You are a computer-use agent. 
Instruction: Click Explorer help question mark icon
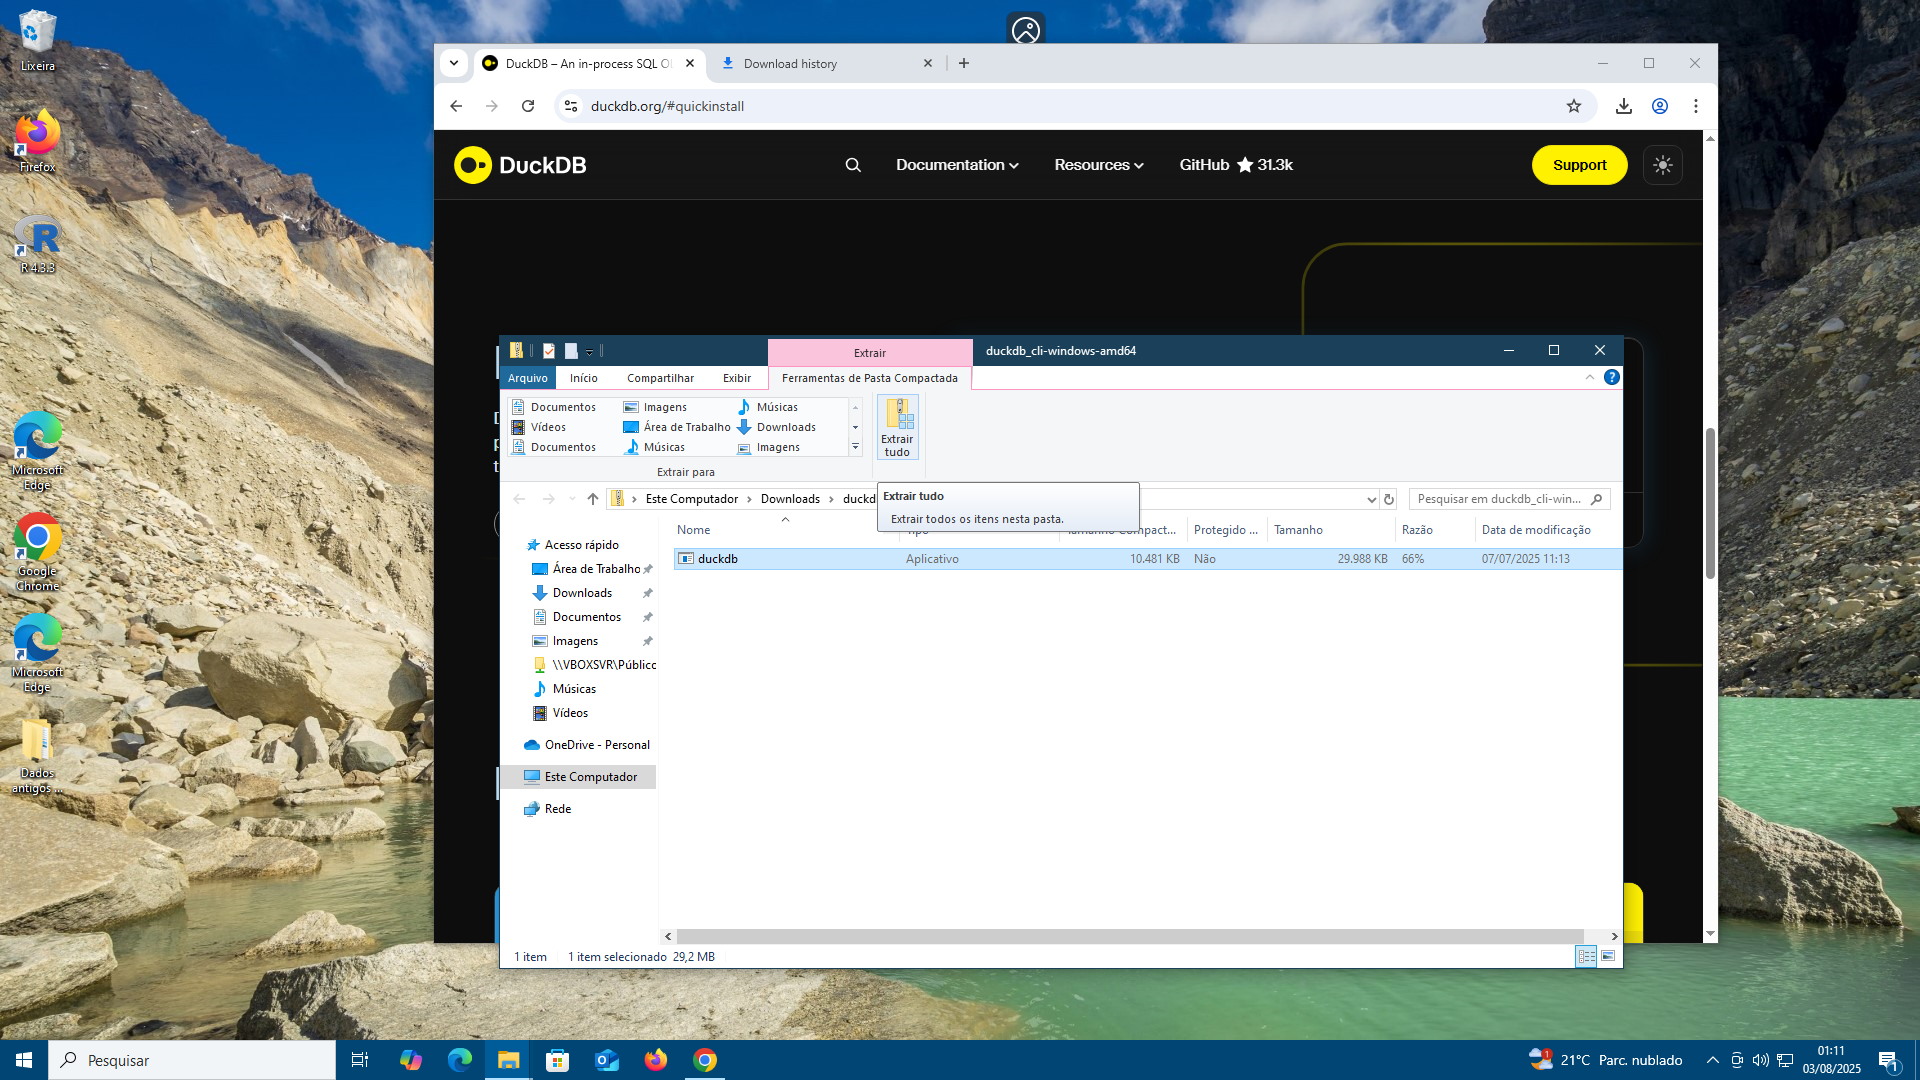(x=1611, y=377)
